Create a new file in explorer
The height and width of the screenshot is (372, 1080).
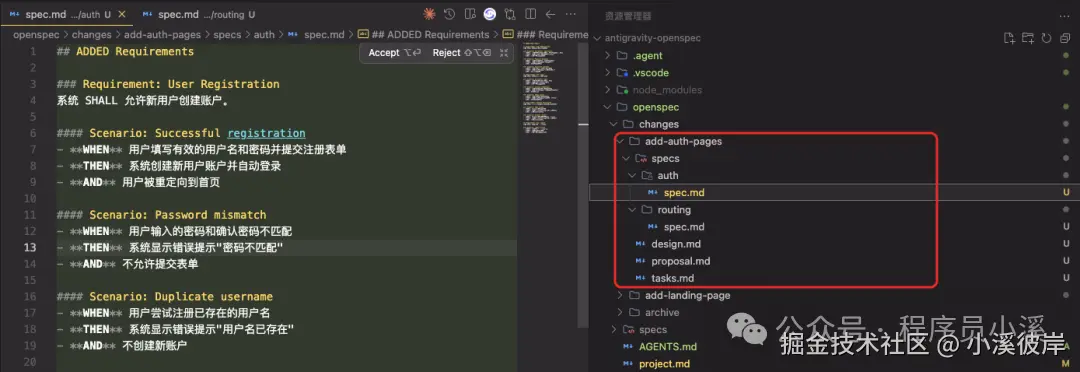1009,38
